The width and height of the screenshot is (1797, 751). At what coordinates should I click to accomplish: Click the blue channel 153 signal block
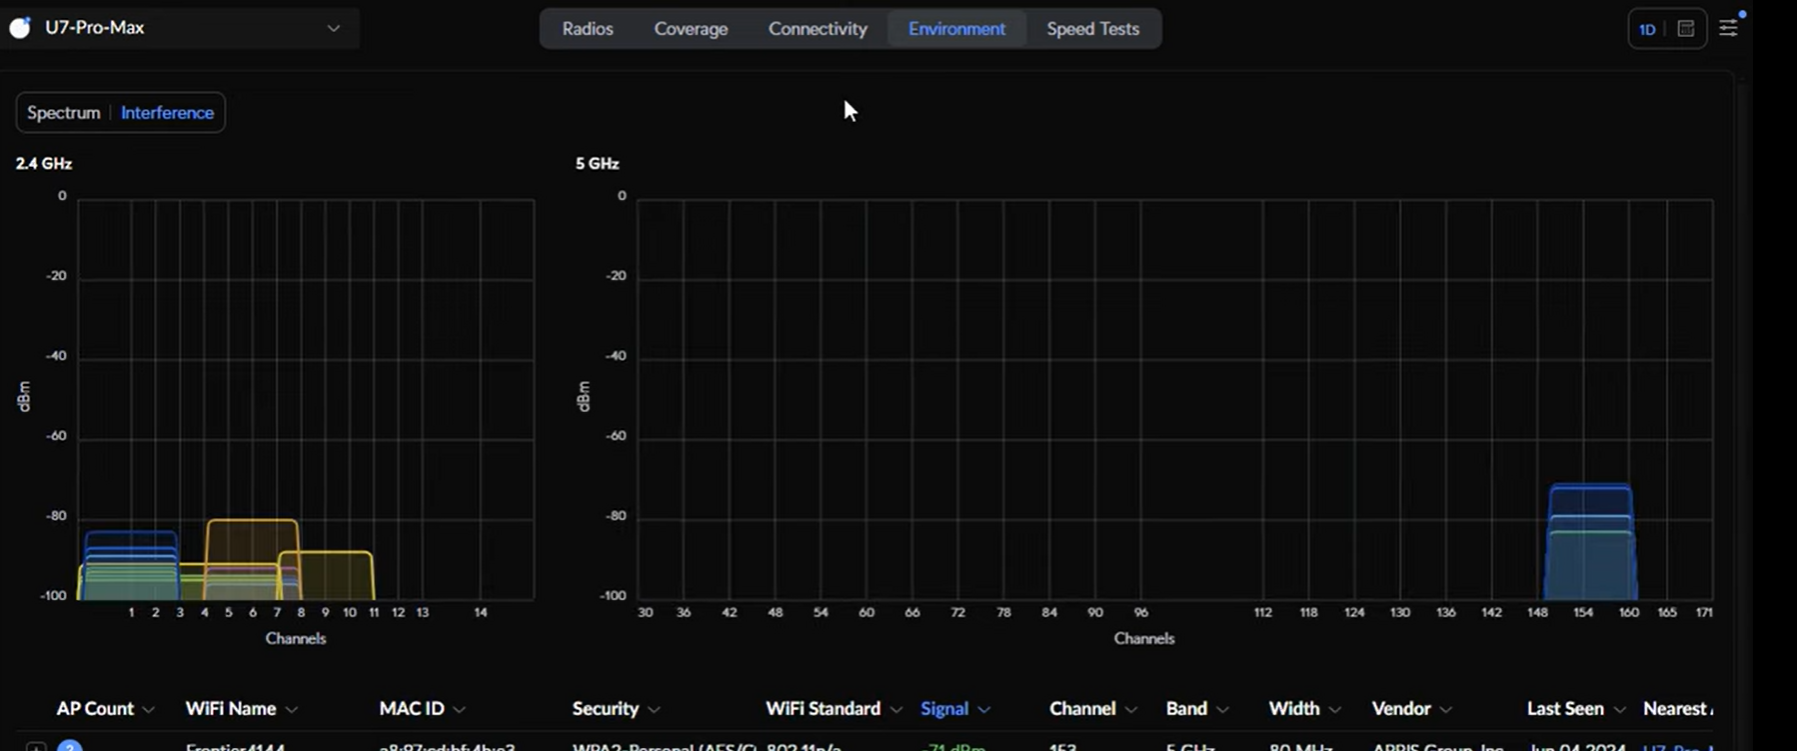pos(1590,545)
